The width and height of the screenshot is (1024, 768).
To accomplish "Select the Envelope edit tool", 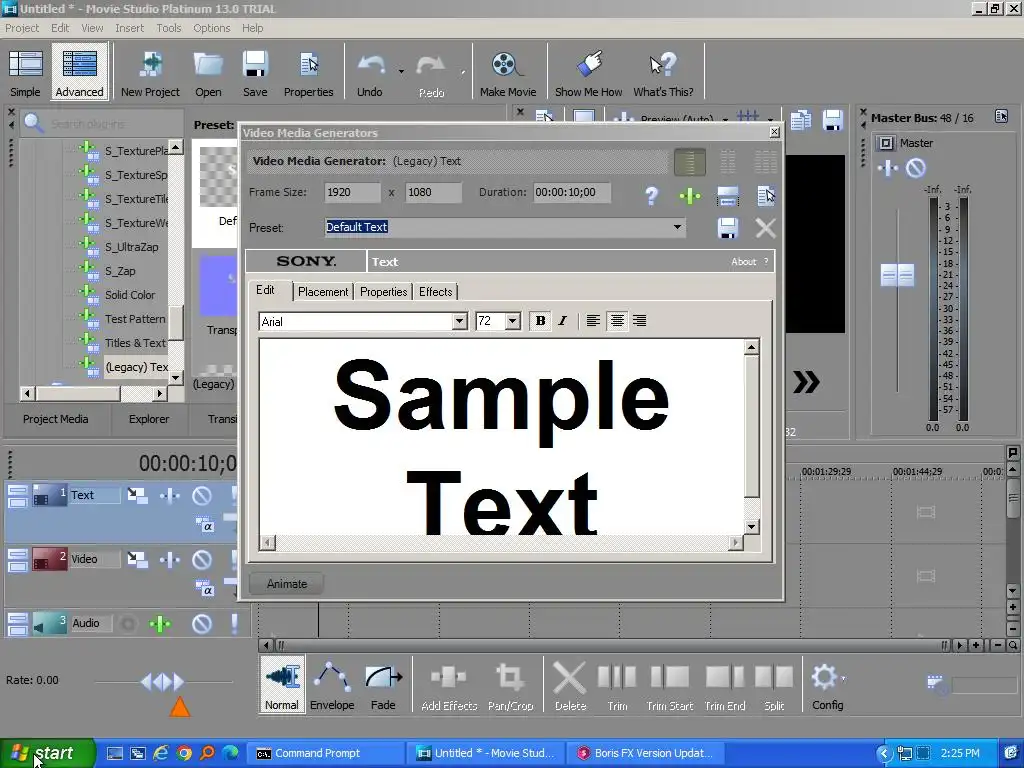I will [x=332, y=684].
